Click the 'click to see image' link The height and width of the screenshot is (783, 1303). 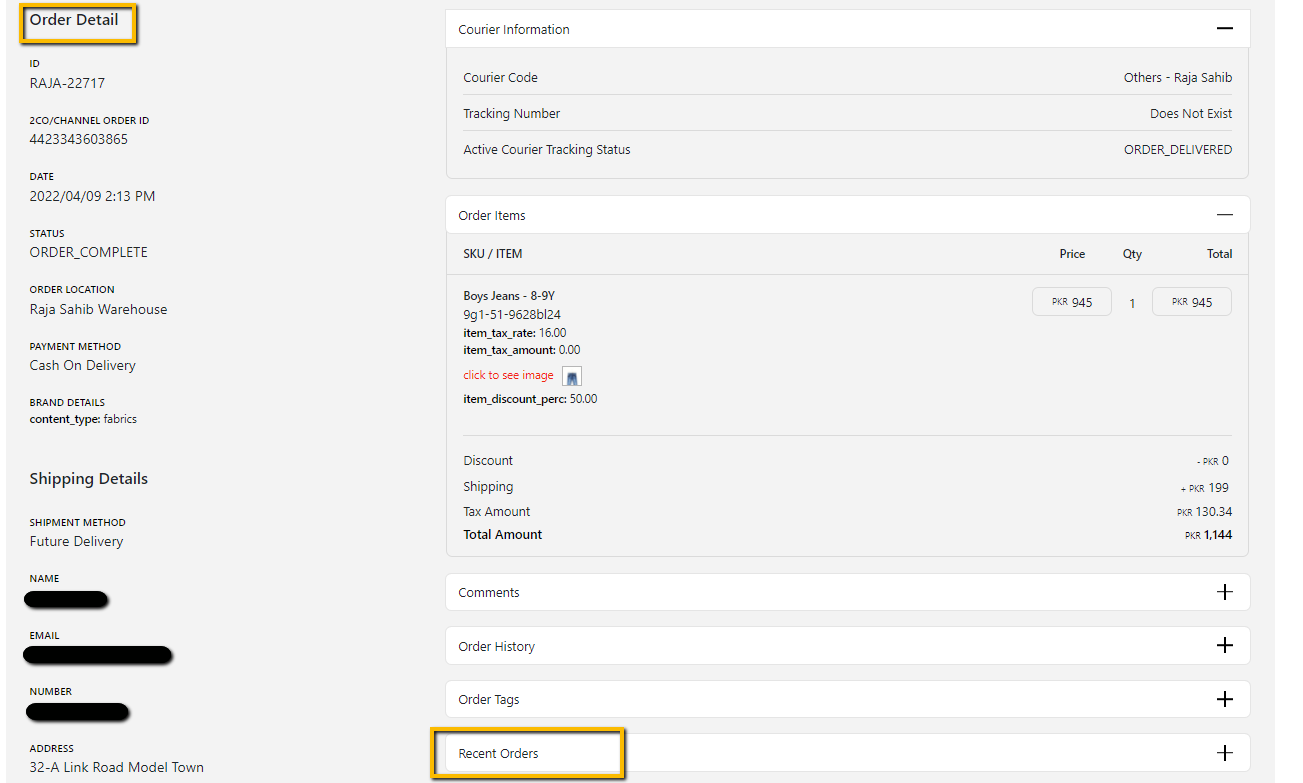(508, 375)
